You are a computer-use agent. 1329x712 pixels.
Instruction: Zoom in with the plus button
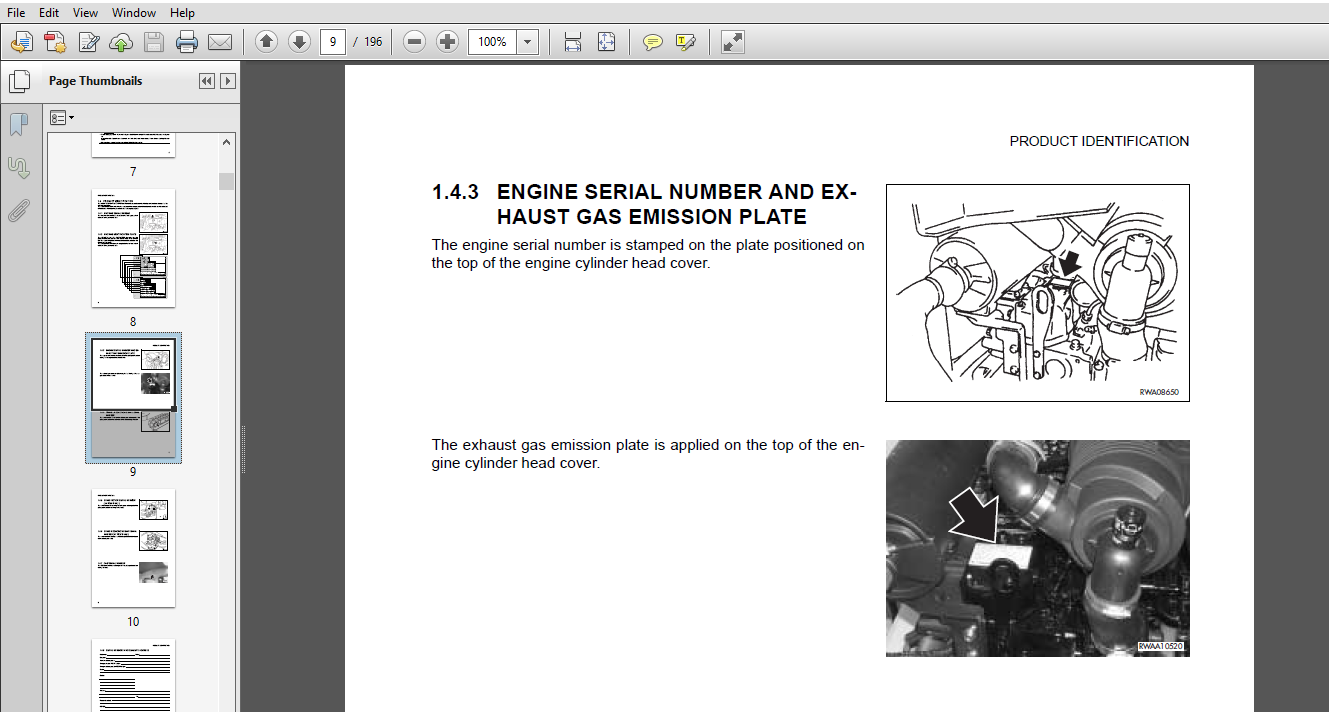[448, 42]
